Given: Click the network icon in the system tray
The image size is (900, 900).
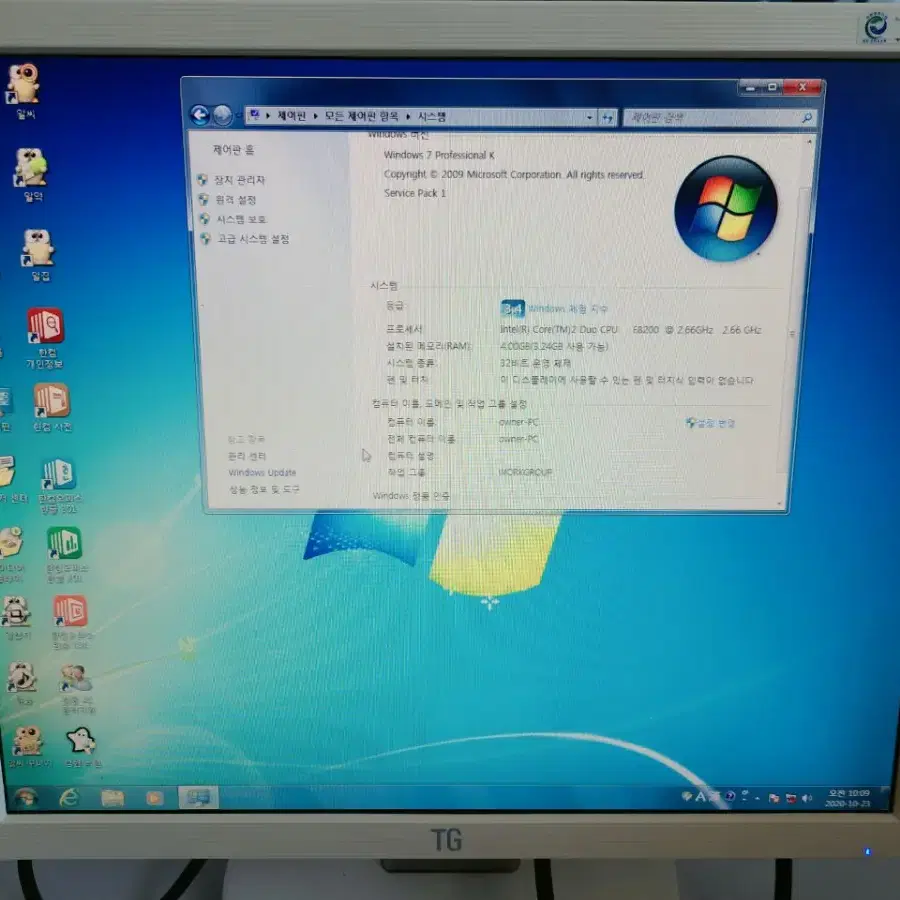Looking at the screenshot, I should [x=791, y=798].
